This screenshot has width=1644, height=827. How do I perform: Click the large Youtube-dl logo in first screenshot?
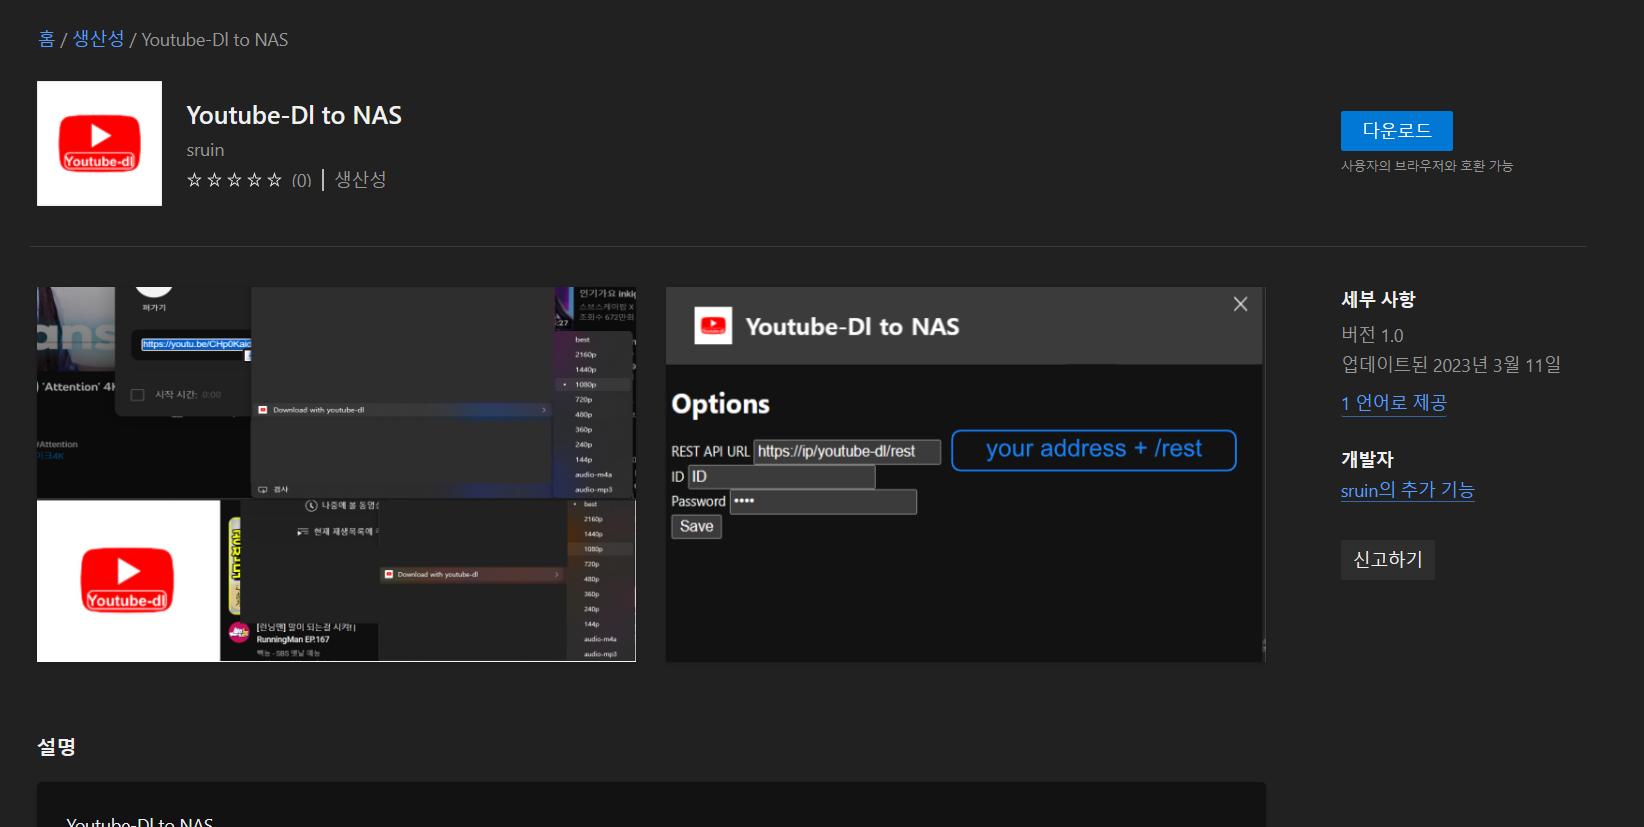click(127, 580)
